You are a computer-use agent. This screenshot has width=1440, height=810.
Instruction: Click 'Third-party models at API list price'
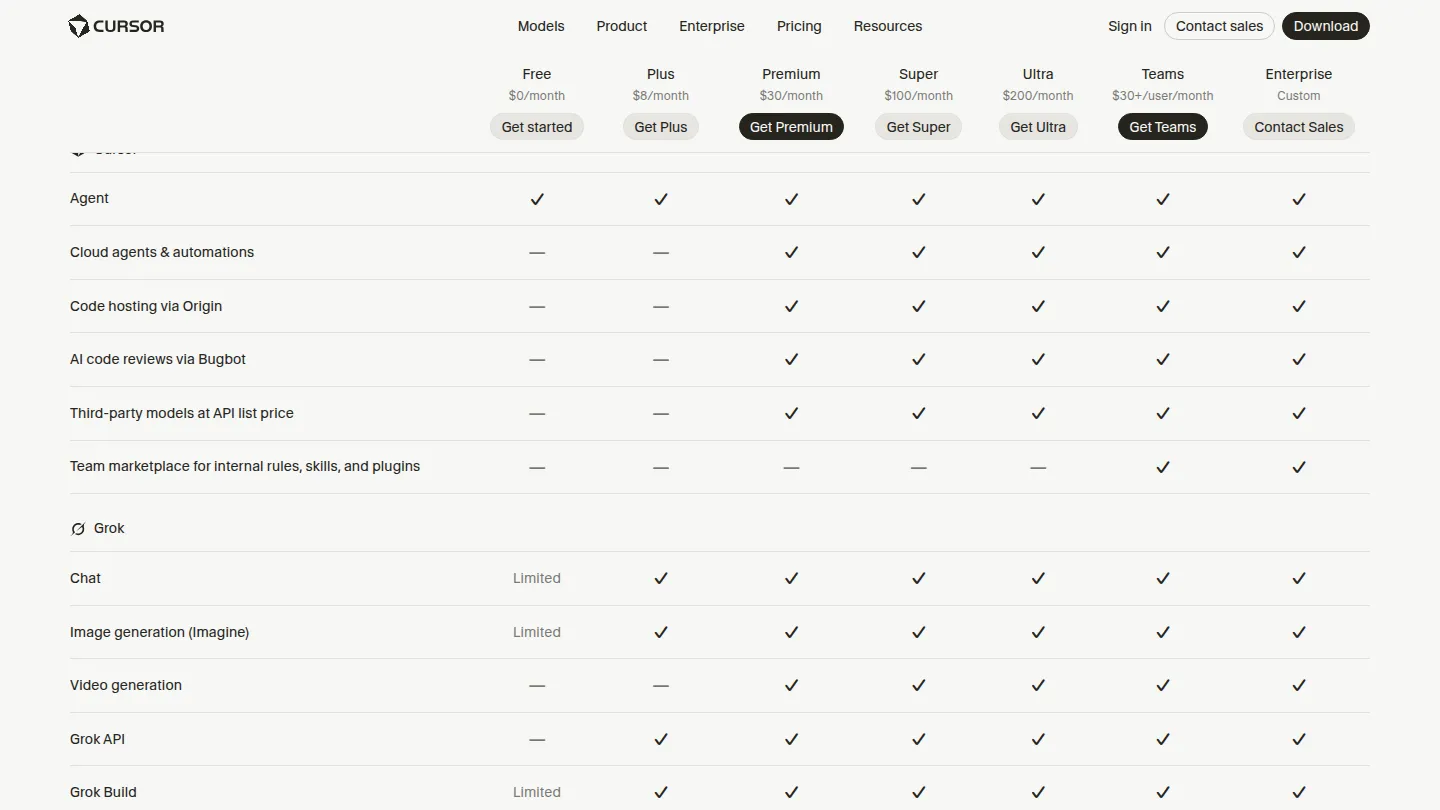coord(182,413)
